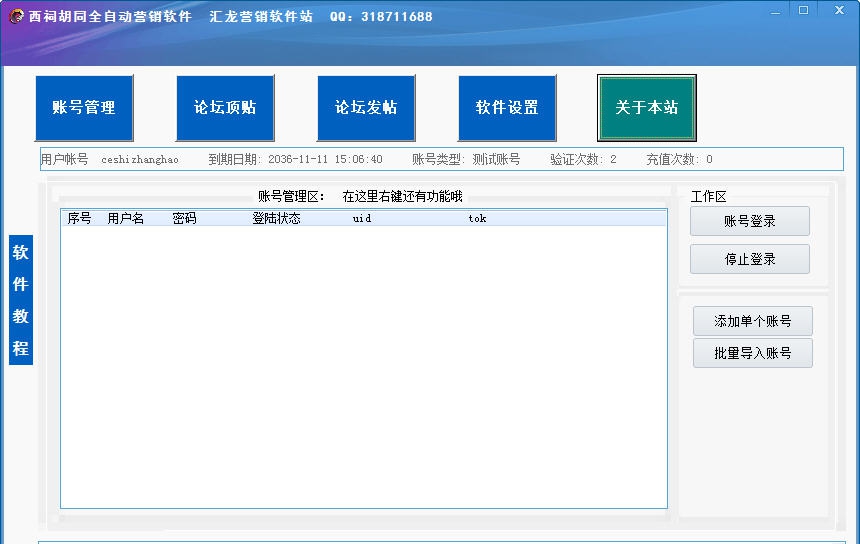Open the 软件教程 side panel
Viewport: 860px width, 544px height.
[x=21, y=300]
